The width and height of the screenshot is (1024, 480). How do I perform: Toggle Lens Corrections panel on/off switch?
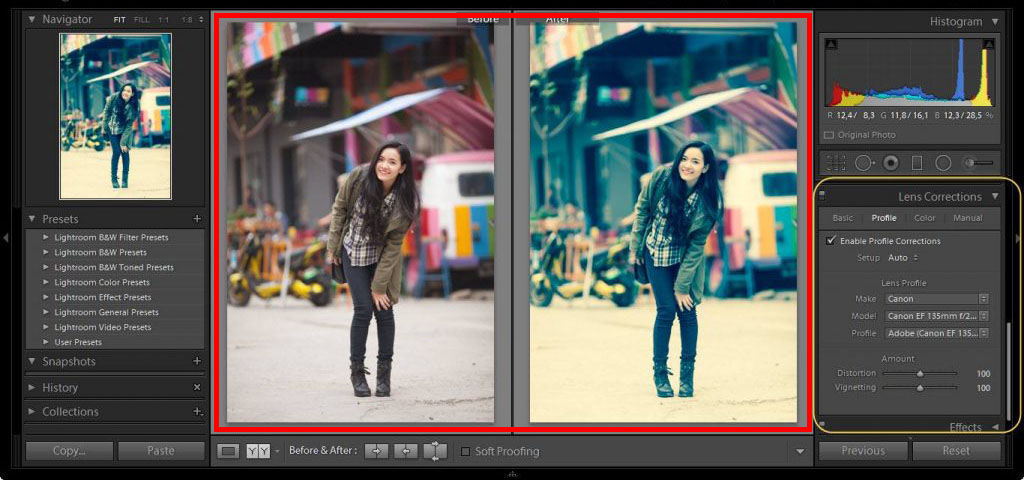point(822,193)
